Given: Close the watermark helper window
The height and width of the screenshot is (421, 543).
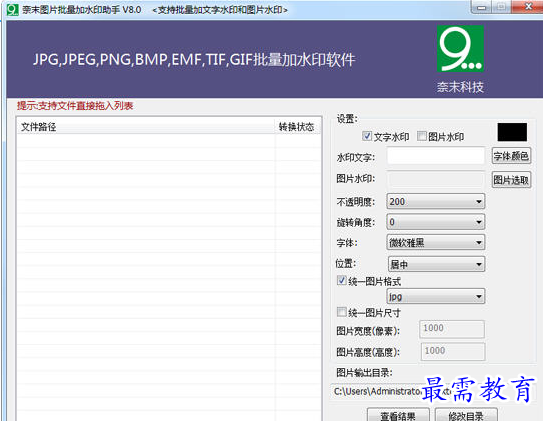Looking at the screenshot, I should tap(527, 7).
